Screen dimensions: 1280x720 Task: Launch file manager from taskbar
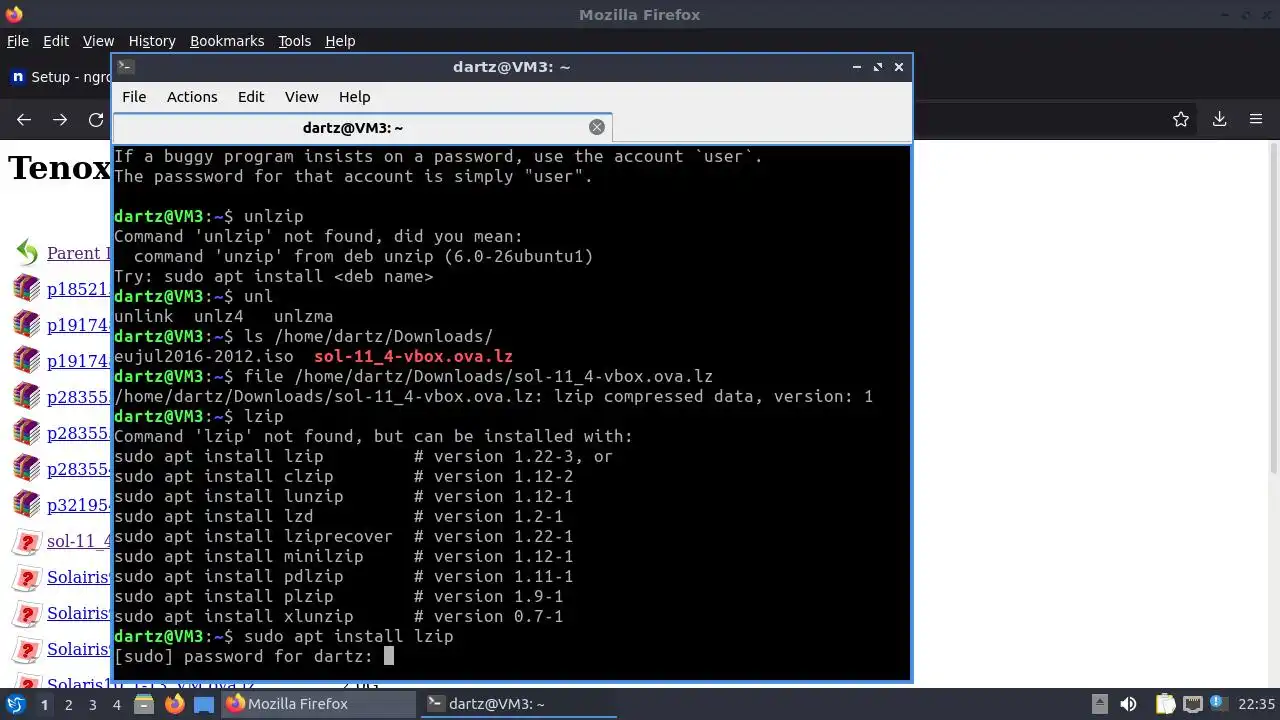[144, 704]
